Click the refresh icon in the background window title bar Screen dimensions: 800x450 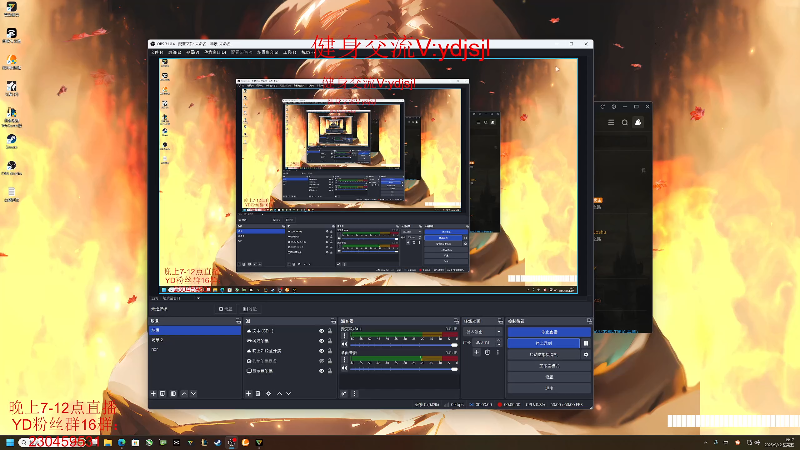(x=603, y=107)
